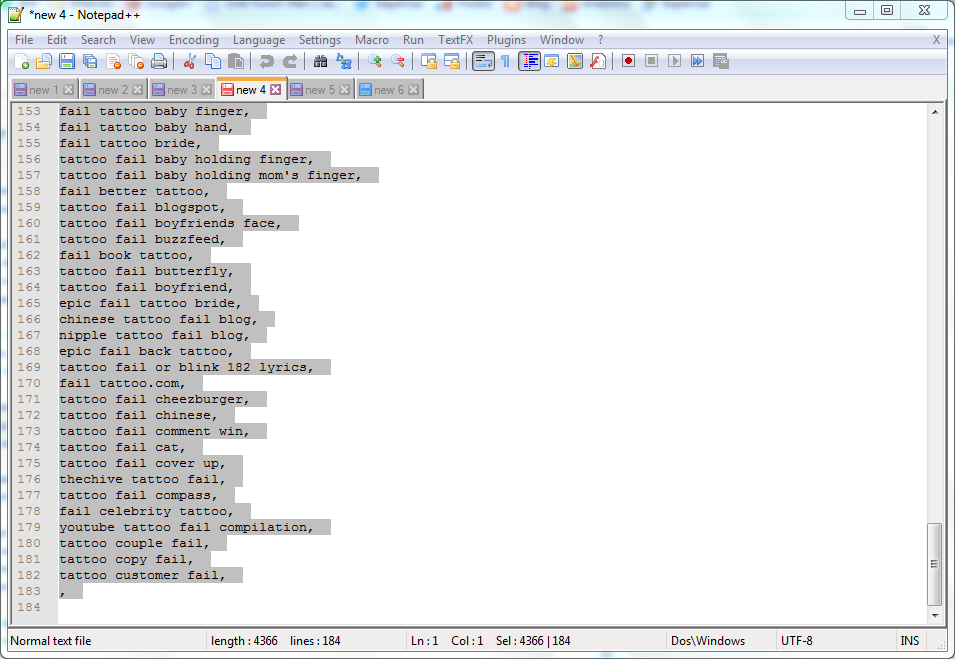Image resolution: width=955 pixels, height=659 pixels.
Task: Stop macro recording square button
Action: point(652,61)
